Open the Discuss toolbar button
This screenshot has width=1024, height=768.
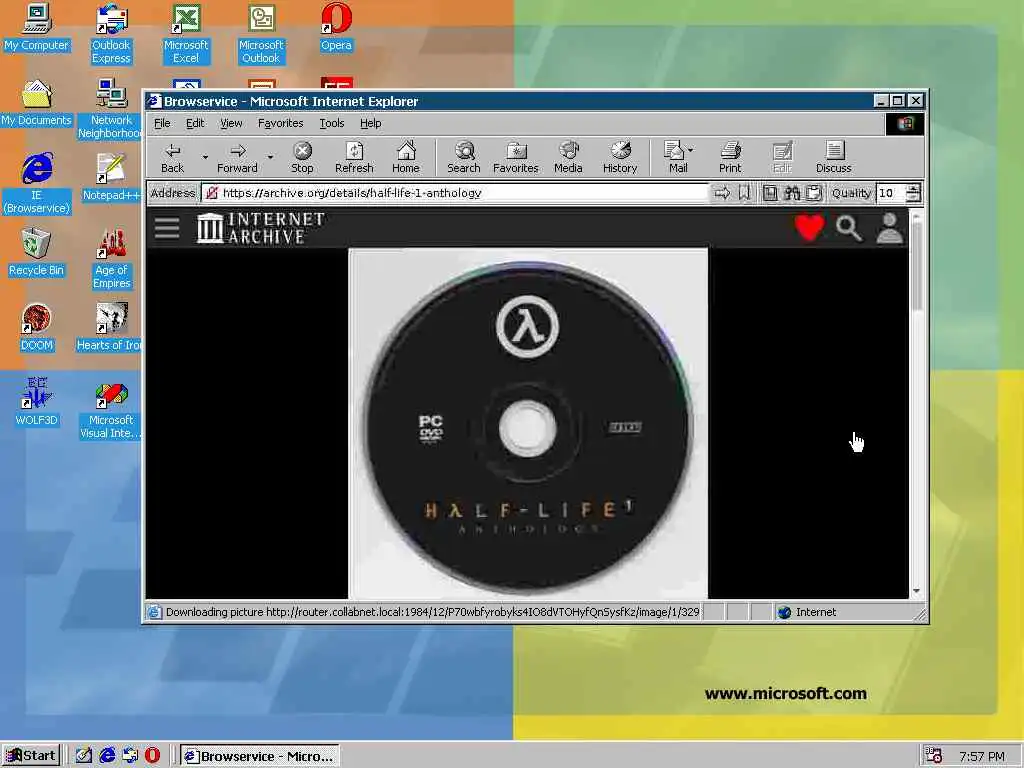click(833, 157)
